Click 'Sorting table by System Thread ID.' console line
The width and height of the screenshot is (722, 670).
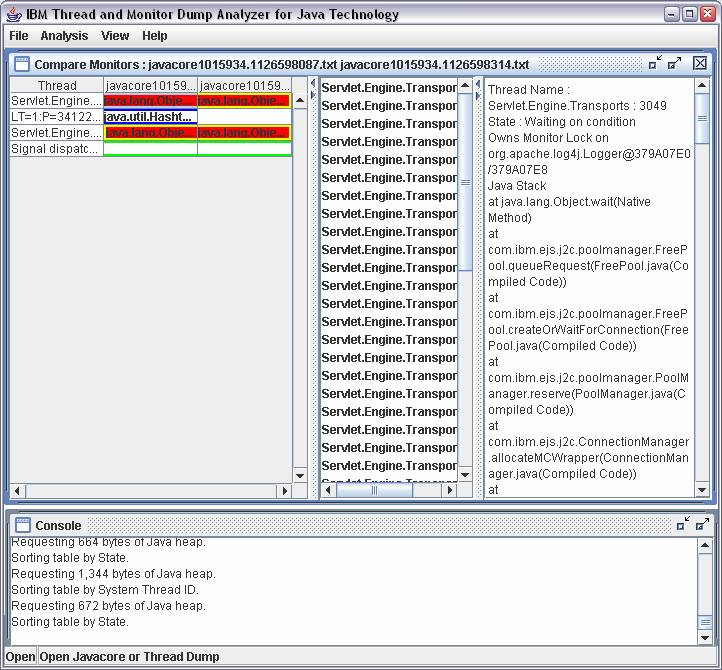105,589
